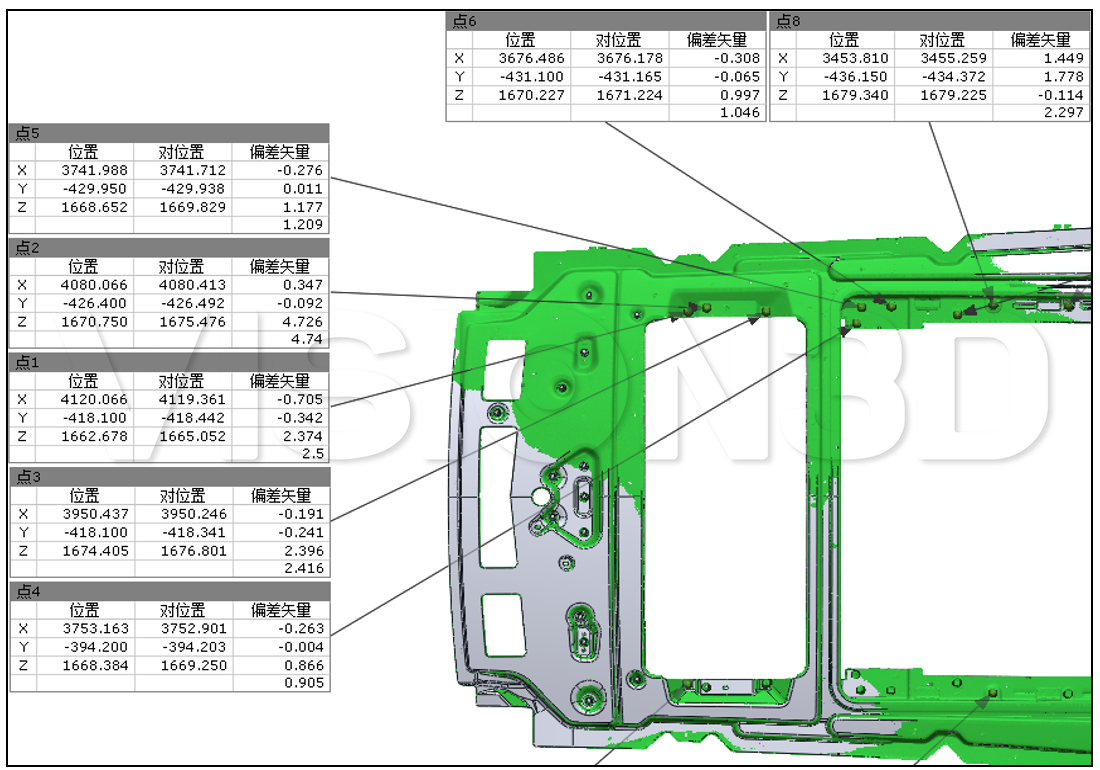Click the 点6 annotation title bar

coord(606,21)
